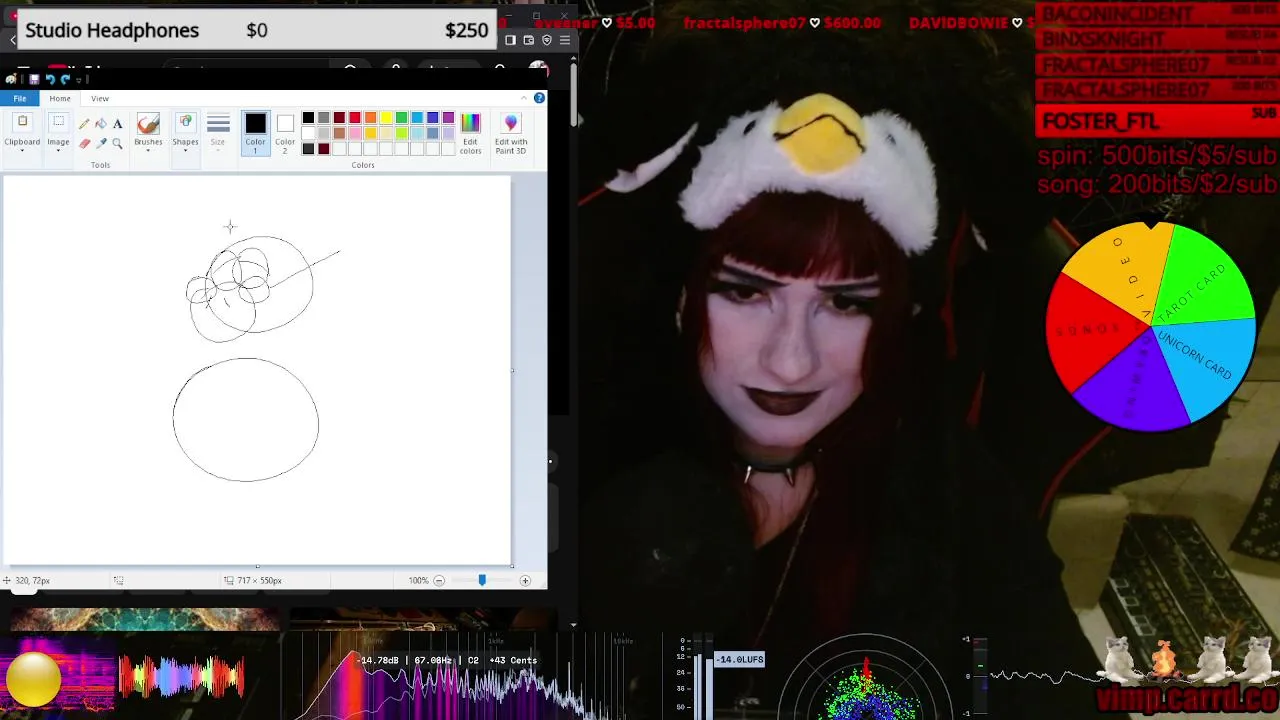Expand the Shapes dropdown arrow
1280x720 pixels.
tap(185, 151)
